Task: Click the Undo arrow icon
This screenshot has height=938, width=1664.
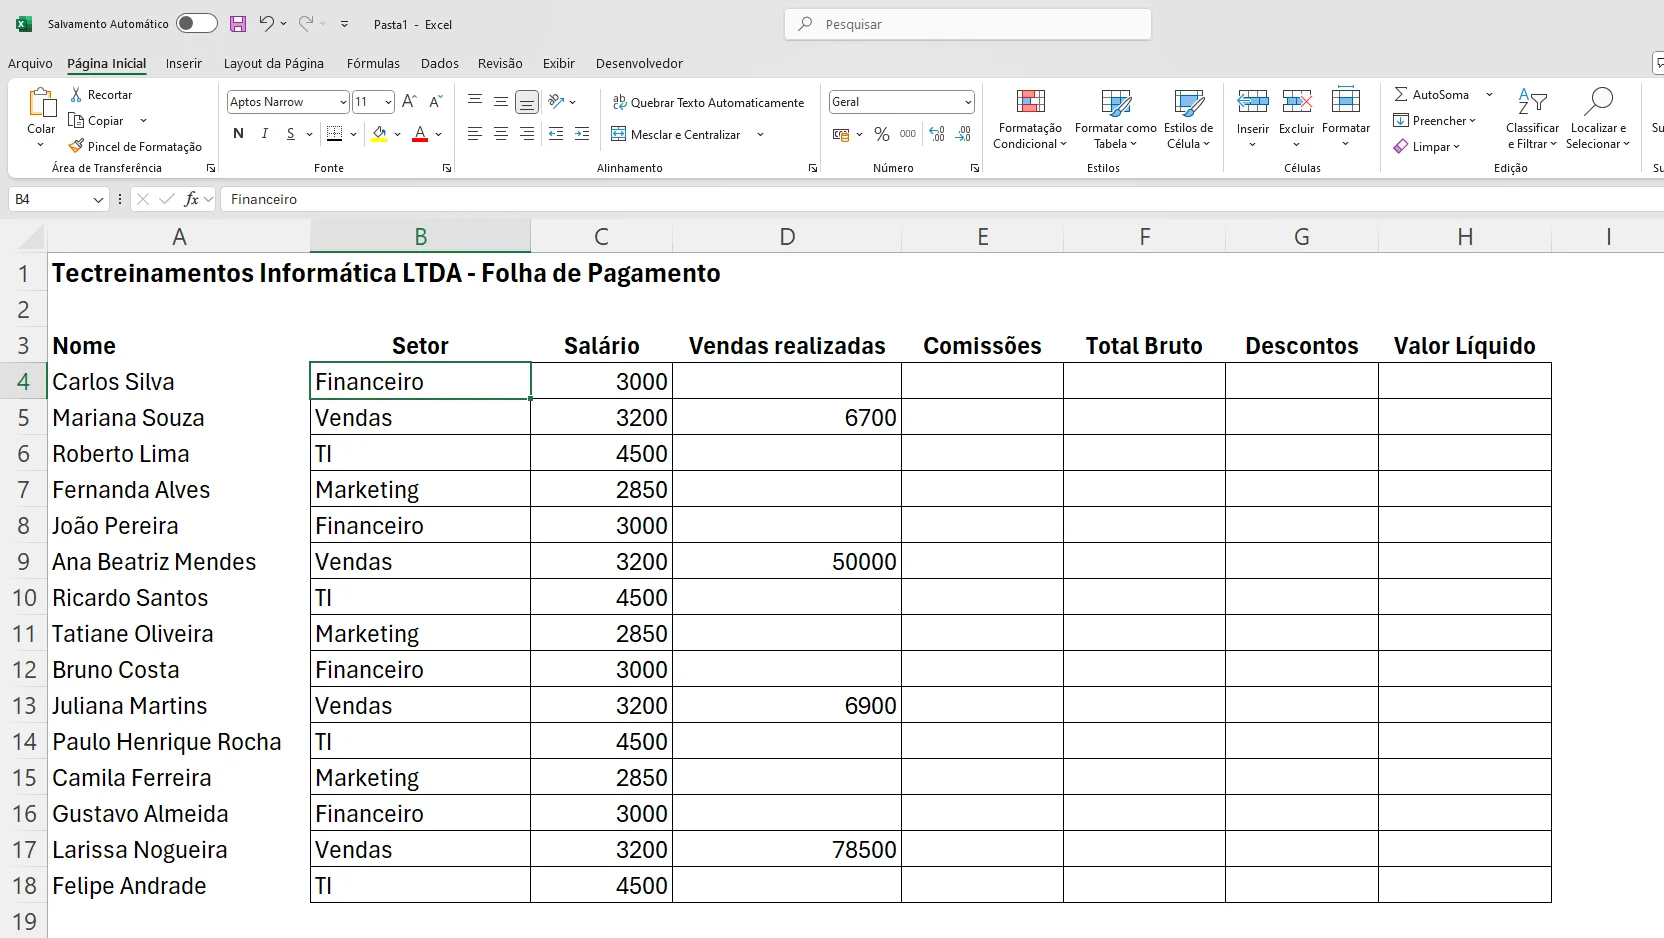Action: 266,23
